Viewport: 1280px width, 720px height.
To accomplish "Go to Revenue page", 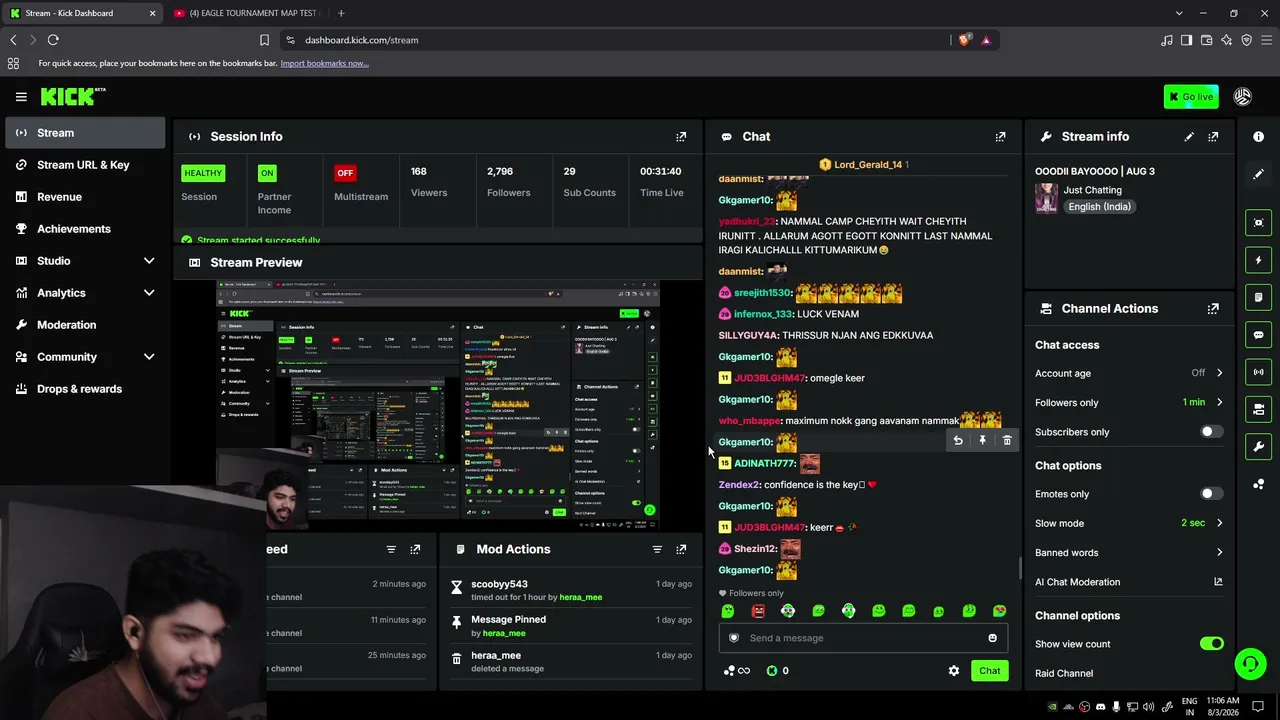I will (x=84, y=197).
